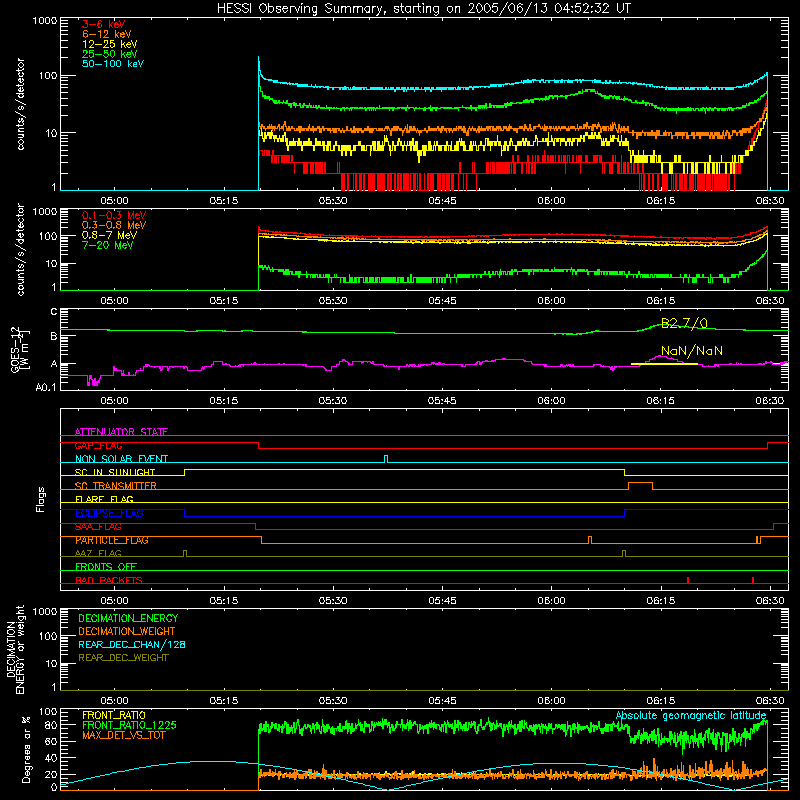Click the FRONT_RATIO legend label

(x=114, y=715)
